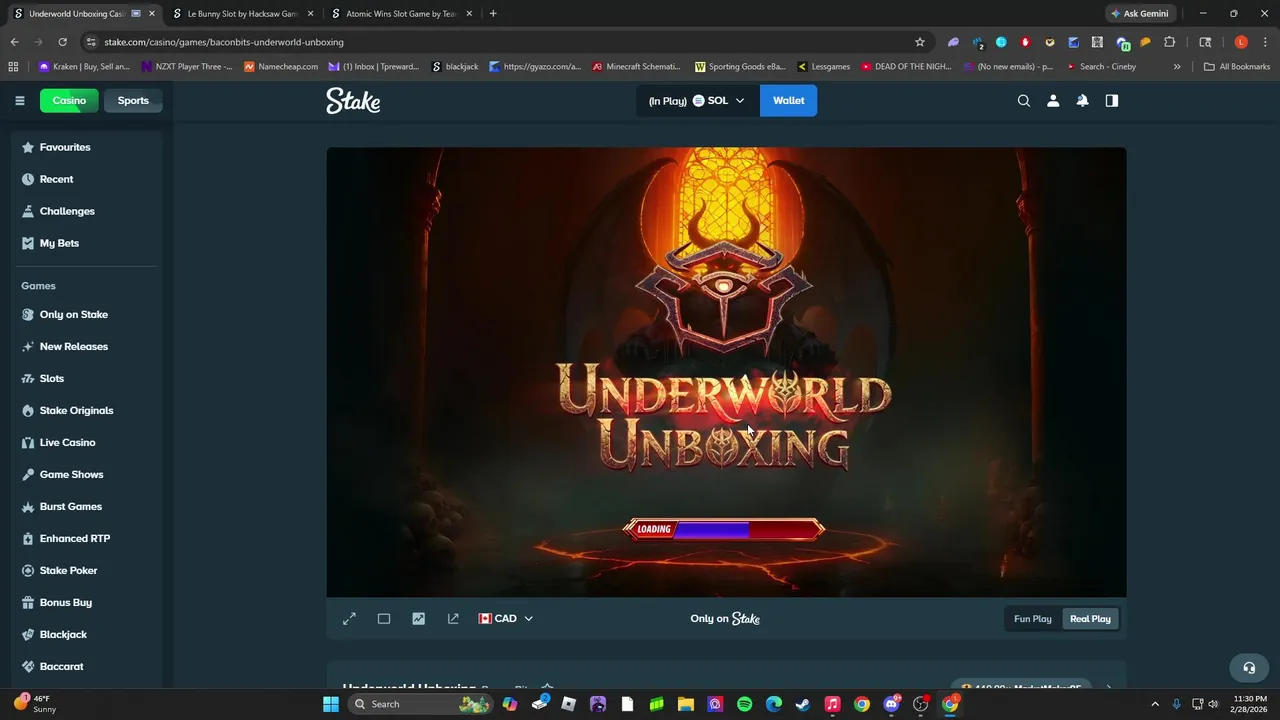Open Challenges in the sidebar
Screen dimensions: 1280x720
[87, 211]
